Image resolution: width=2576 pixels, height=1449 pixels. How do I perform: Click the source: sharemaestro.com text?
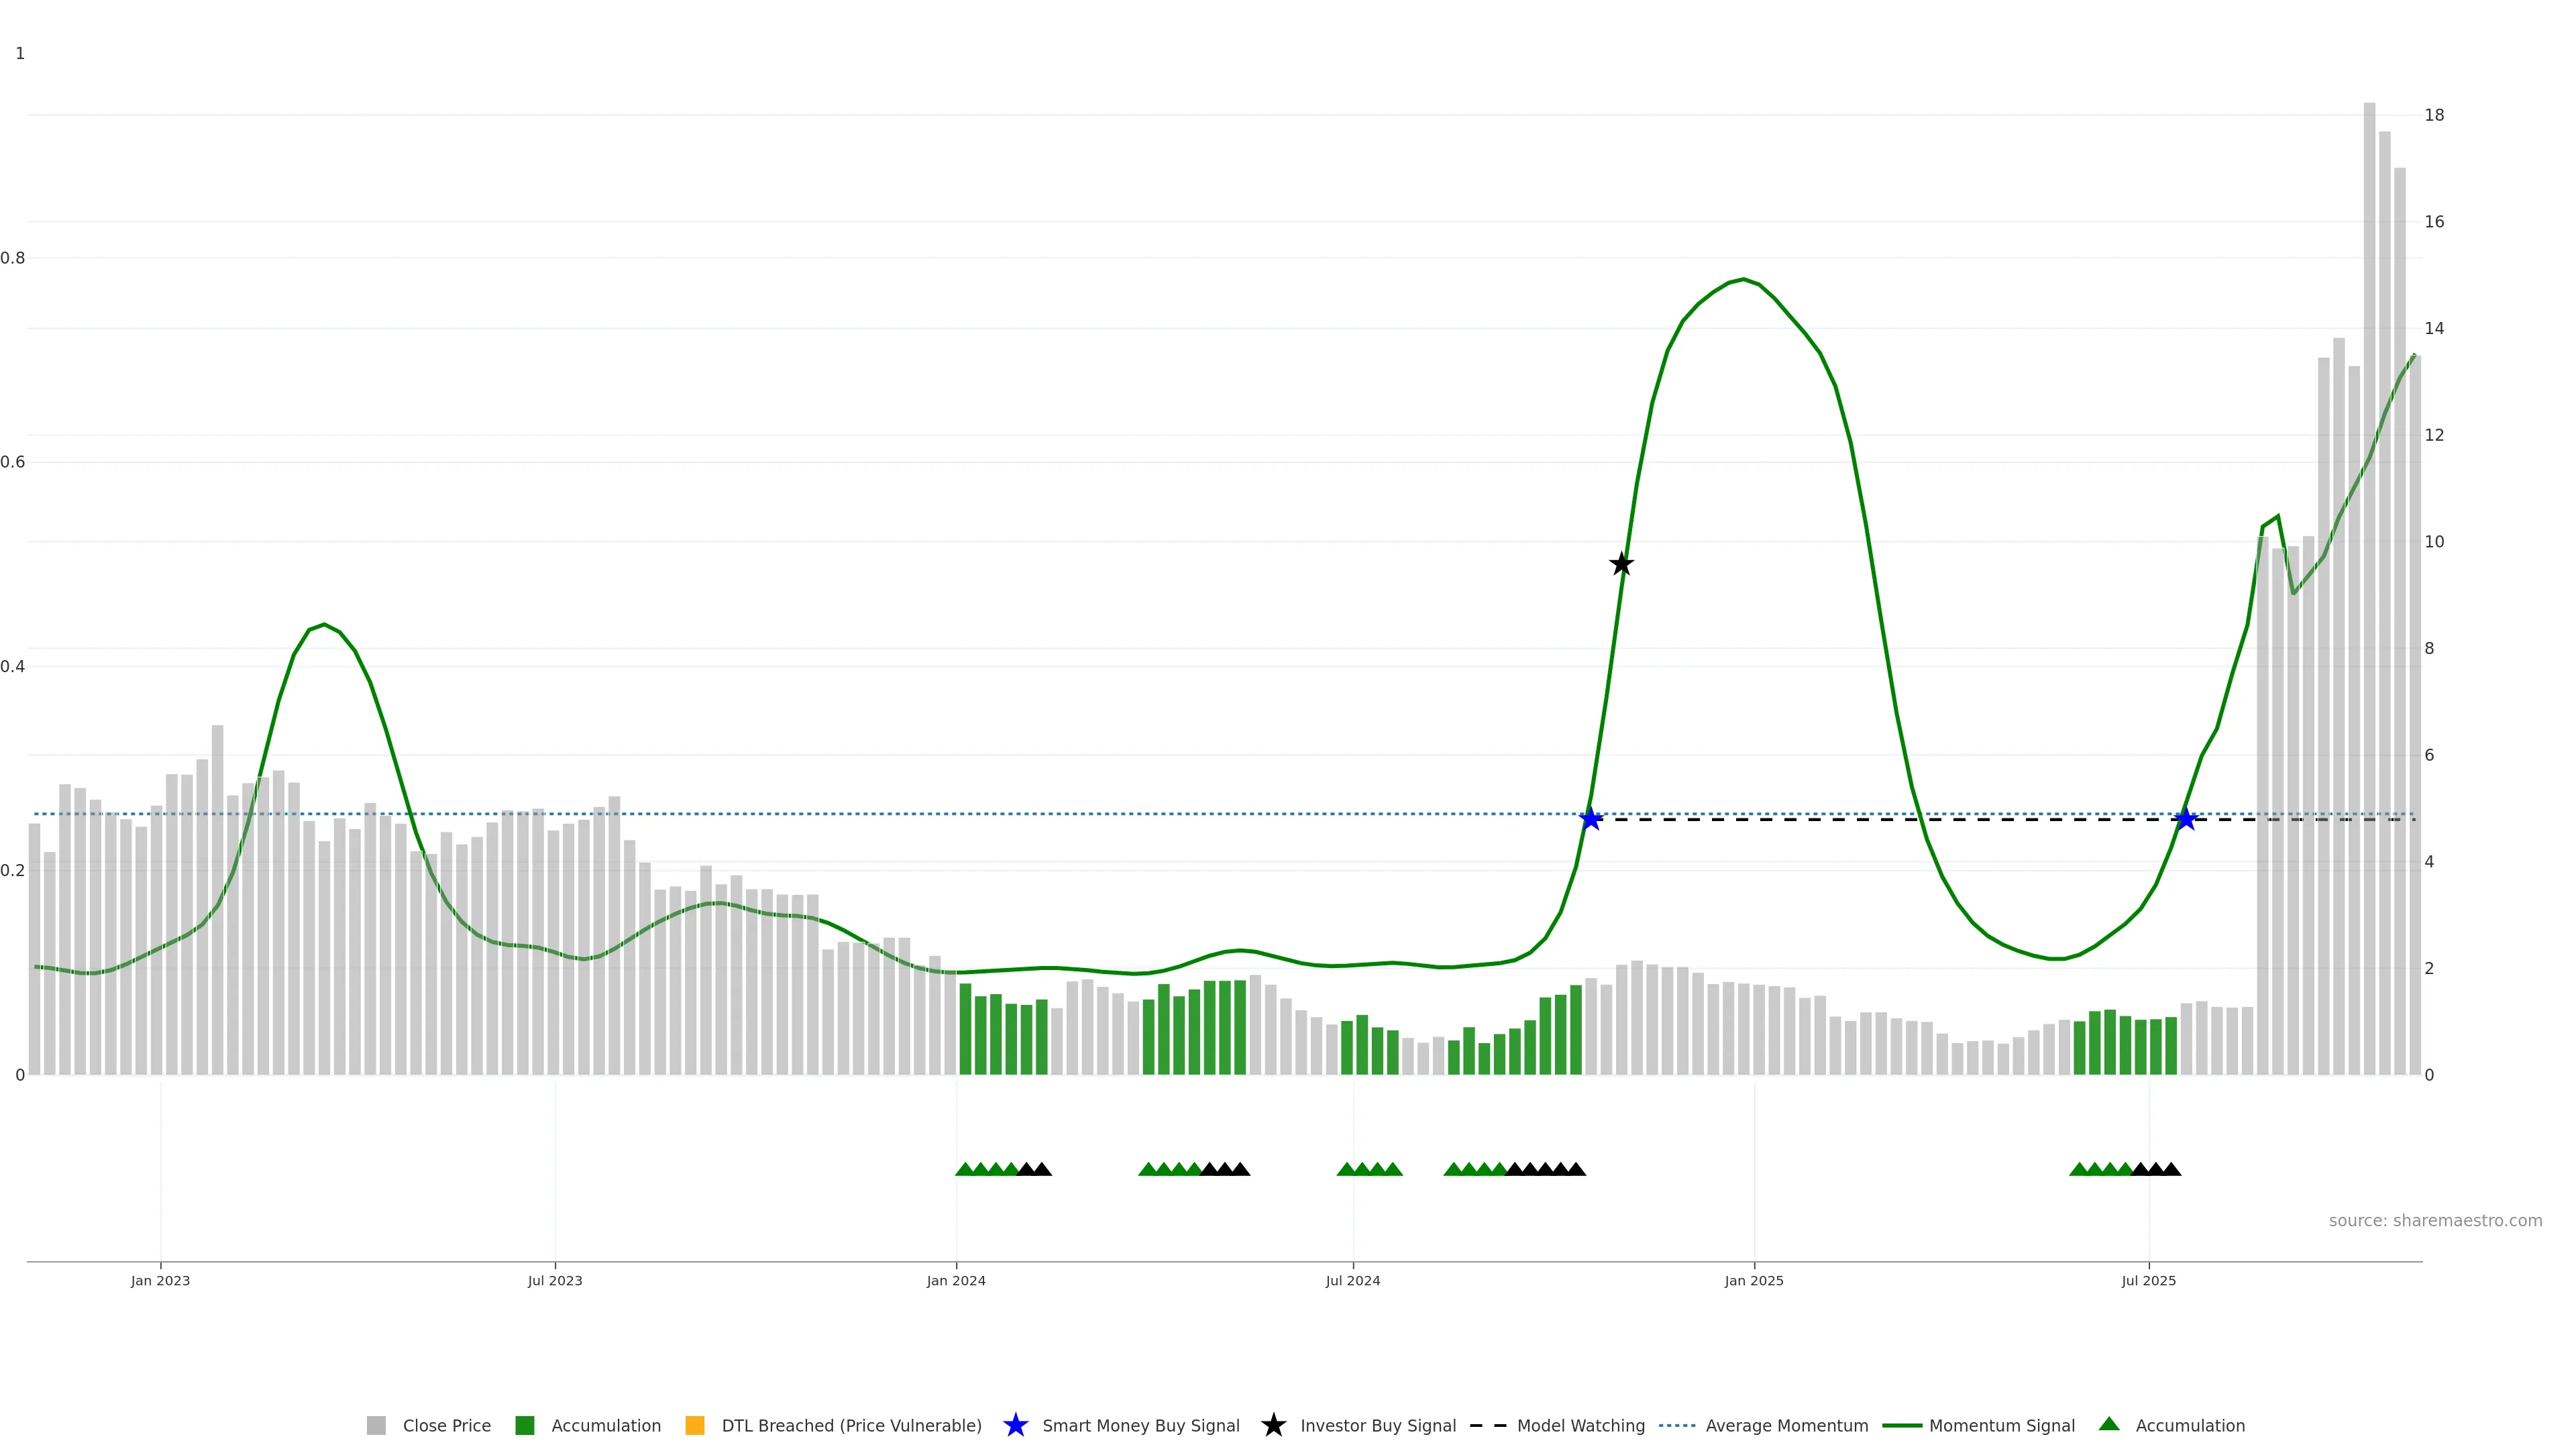click(x=2435, y=1220)
